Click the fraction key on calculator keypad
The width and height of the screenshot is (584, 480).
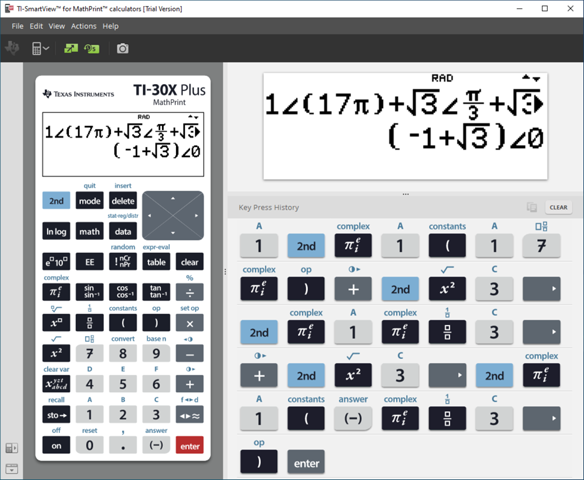coord(89,323)
